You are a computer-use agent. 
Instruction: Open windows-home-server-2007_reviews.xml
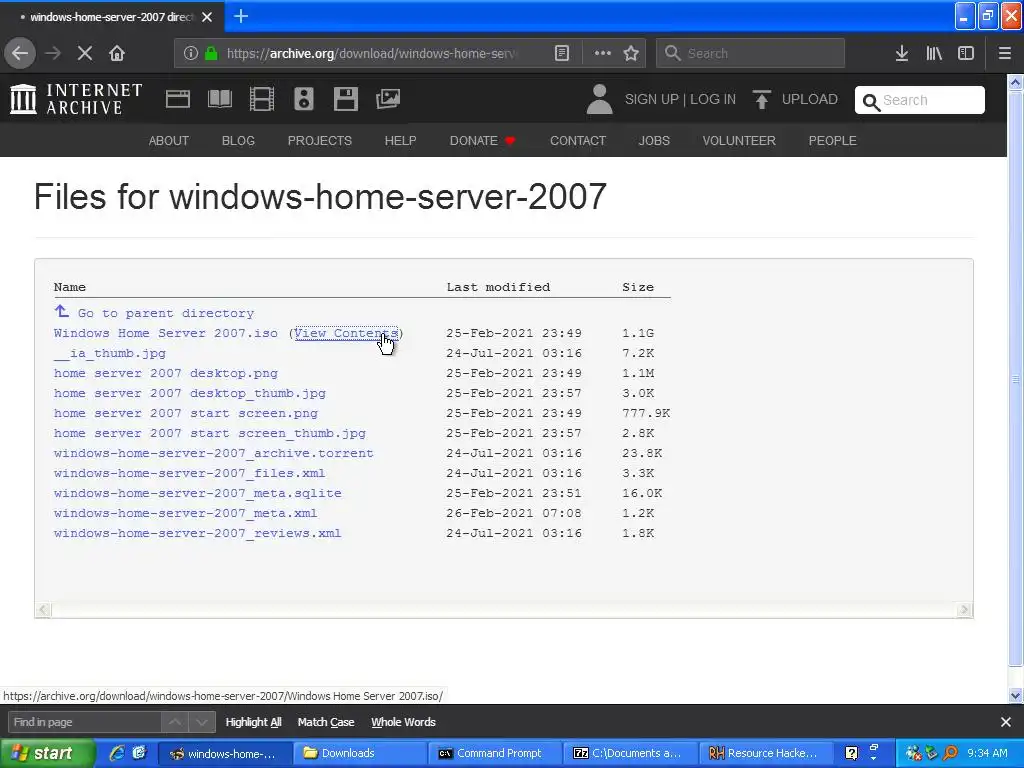(197, 533)
